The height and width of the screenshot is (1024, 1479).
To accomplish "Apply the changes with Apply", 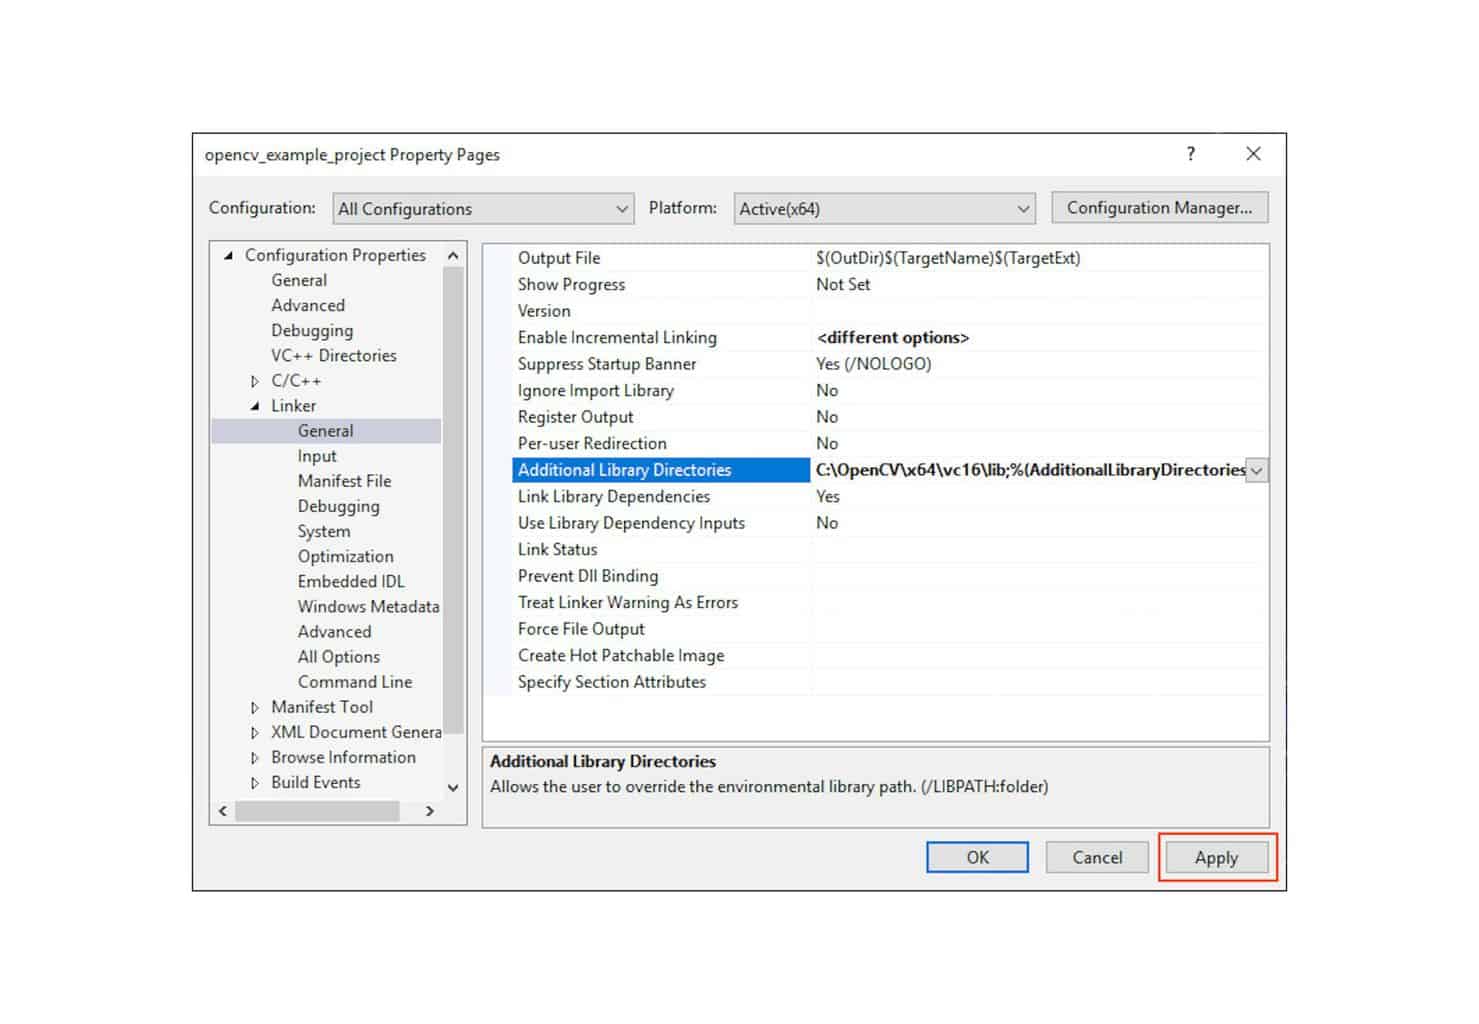I will 1216,857.
